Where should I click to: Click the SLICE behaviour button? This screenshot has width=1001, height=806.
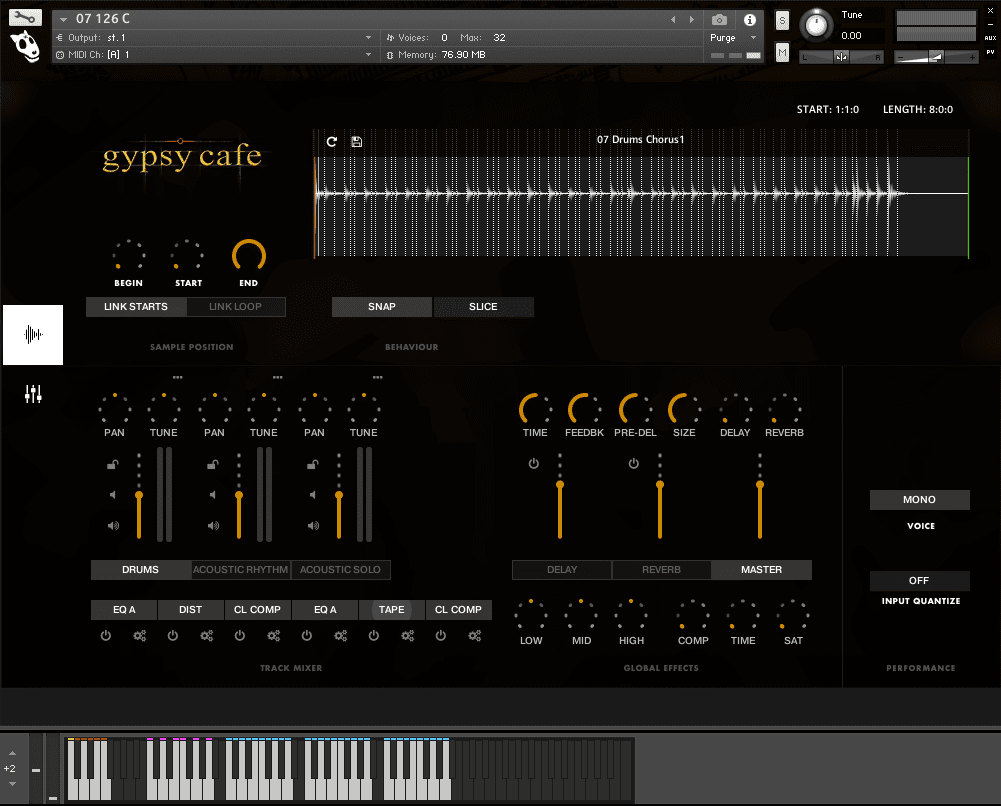coord(483,307)
